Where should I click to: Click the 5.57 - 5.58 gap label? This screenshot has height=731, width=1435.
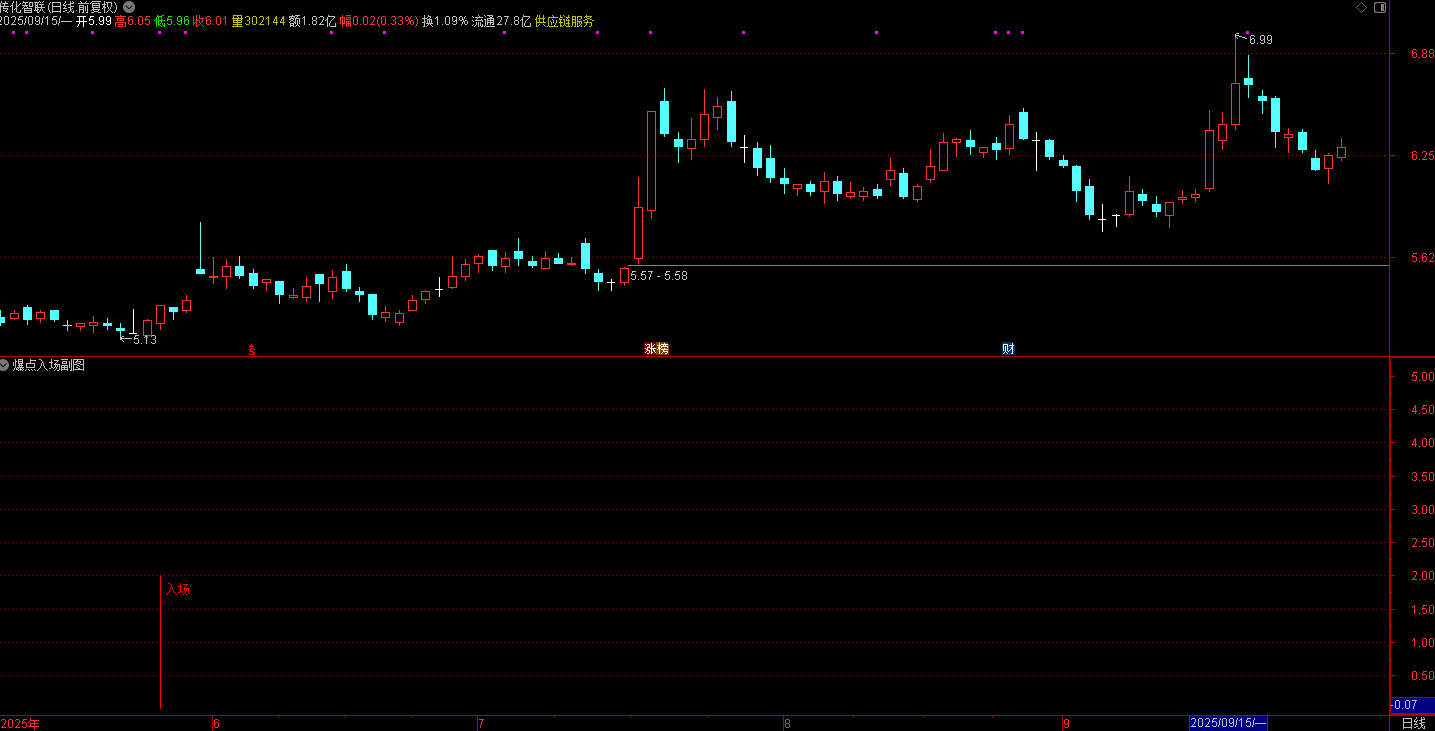(x=659, y=276)
